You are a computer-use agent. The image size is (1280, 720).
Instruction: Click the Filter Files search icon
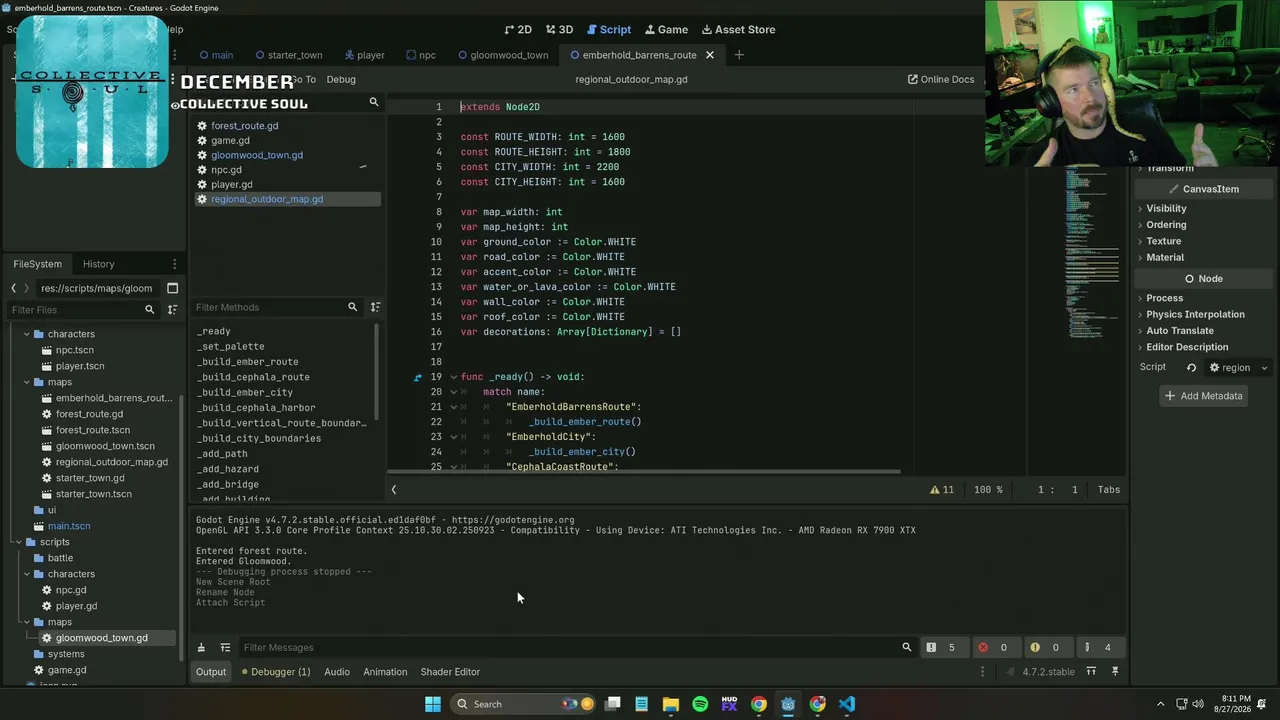click(x=150, y=310)
